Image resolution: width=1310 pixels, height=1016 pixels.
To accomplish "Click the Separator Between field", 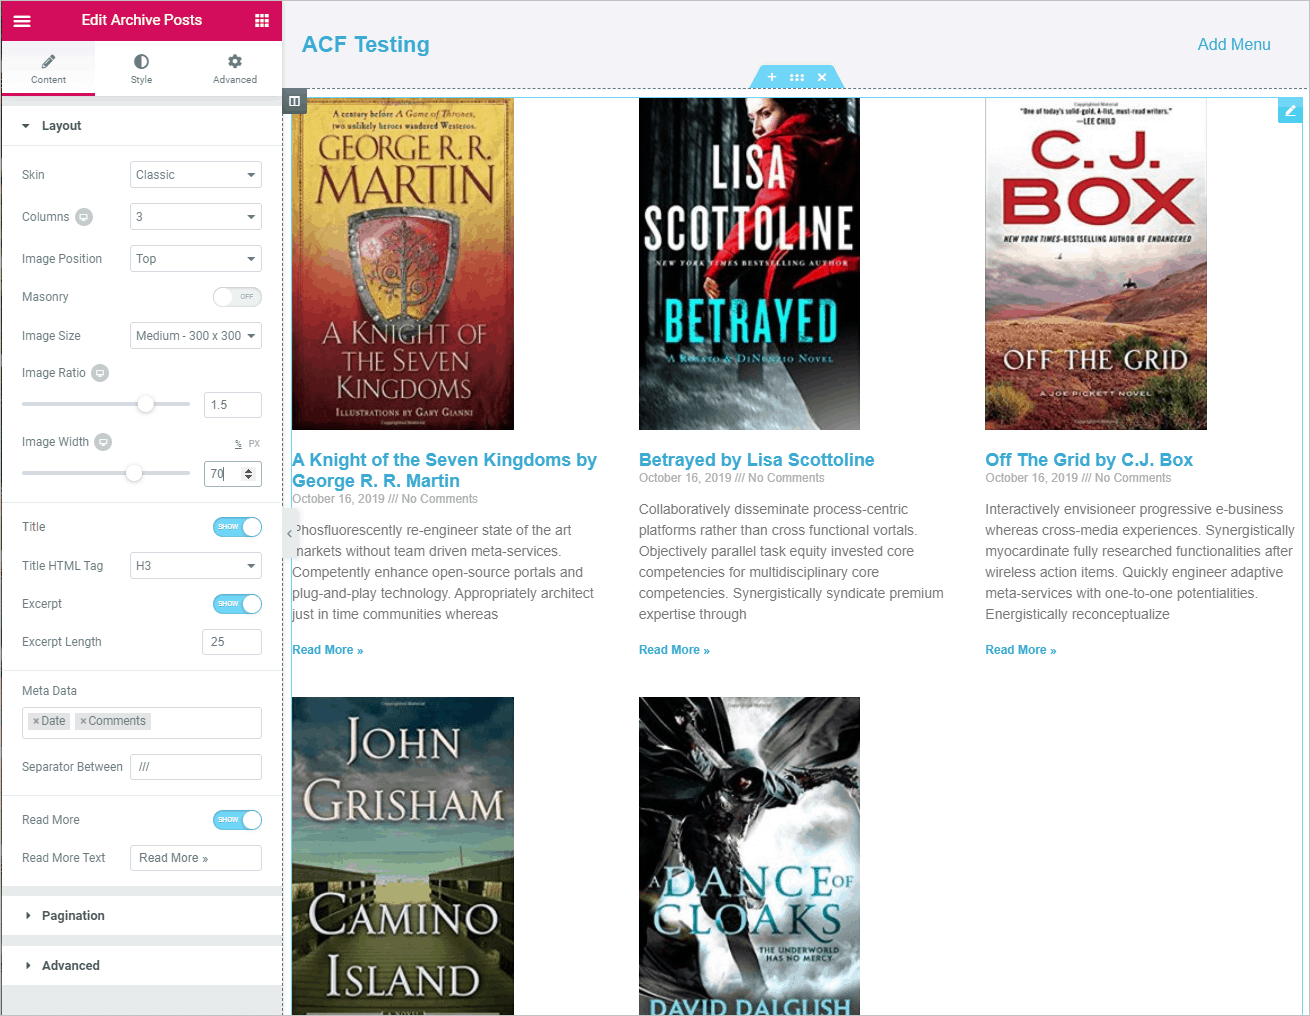I will [196, 767].
